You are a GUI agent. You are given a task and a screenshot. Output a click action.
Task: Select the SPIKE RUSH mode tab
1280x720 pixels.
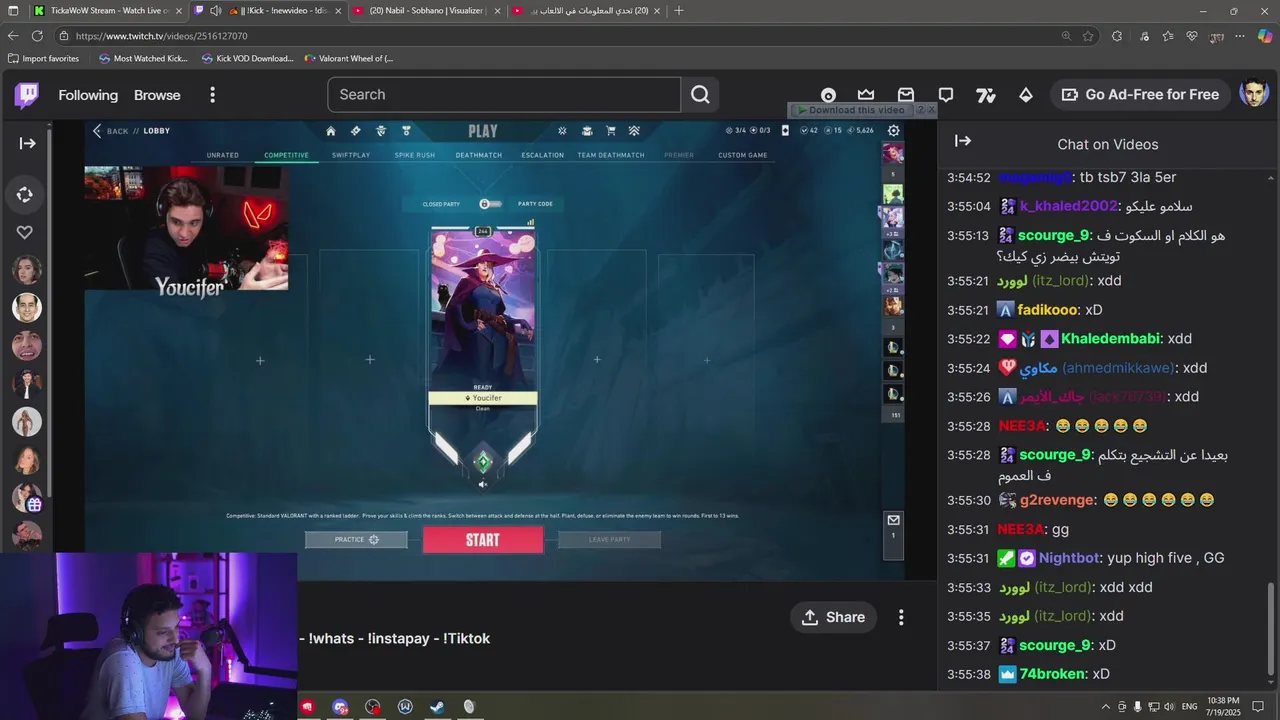pyautogui.click(x=414, y=155)
